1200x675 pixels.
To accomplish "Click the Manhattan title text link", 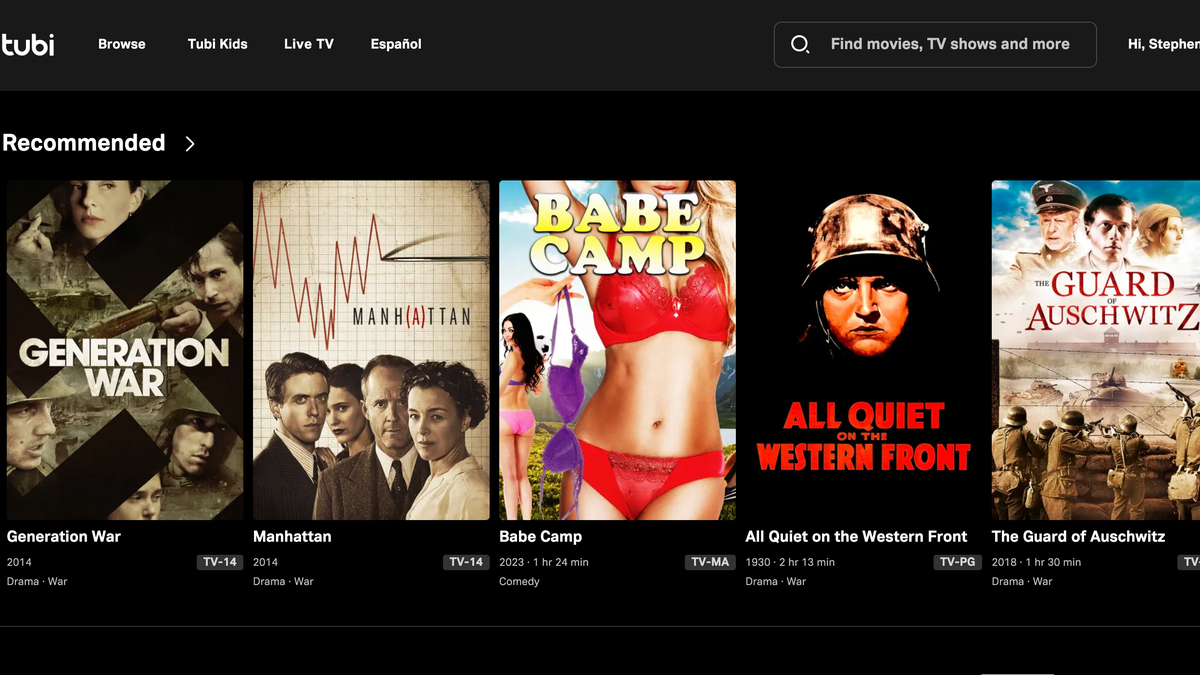I will [x=292, y=536].
